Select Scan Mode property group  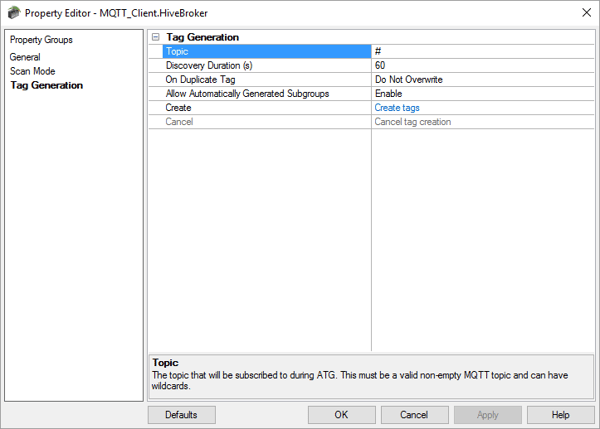tap(32, 71)
